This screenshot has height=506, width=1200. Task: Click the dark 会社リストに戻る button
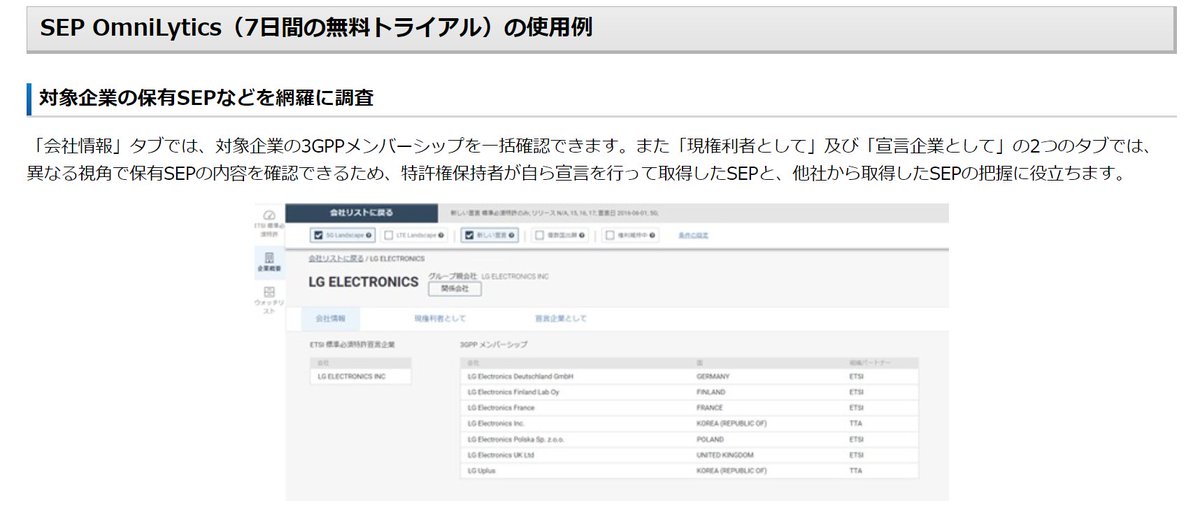(362, 213)
